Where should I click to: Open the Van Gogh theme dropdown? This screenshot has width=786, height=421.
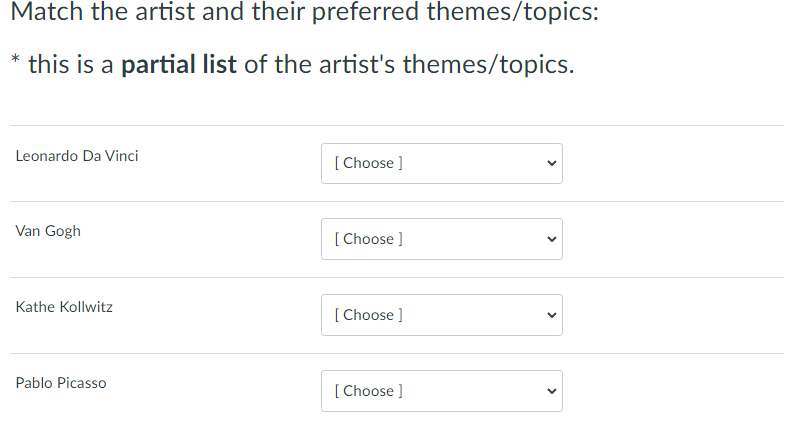[x=441, y=239]
